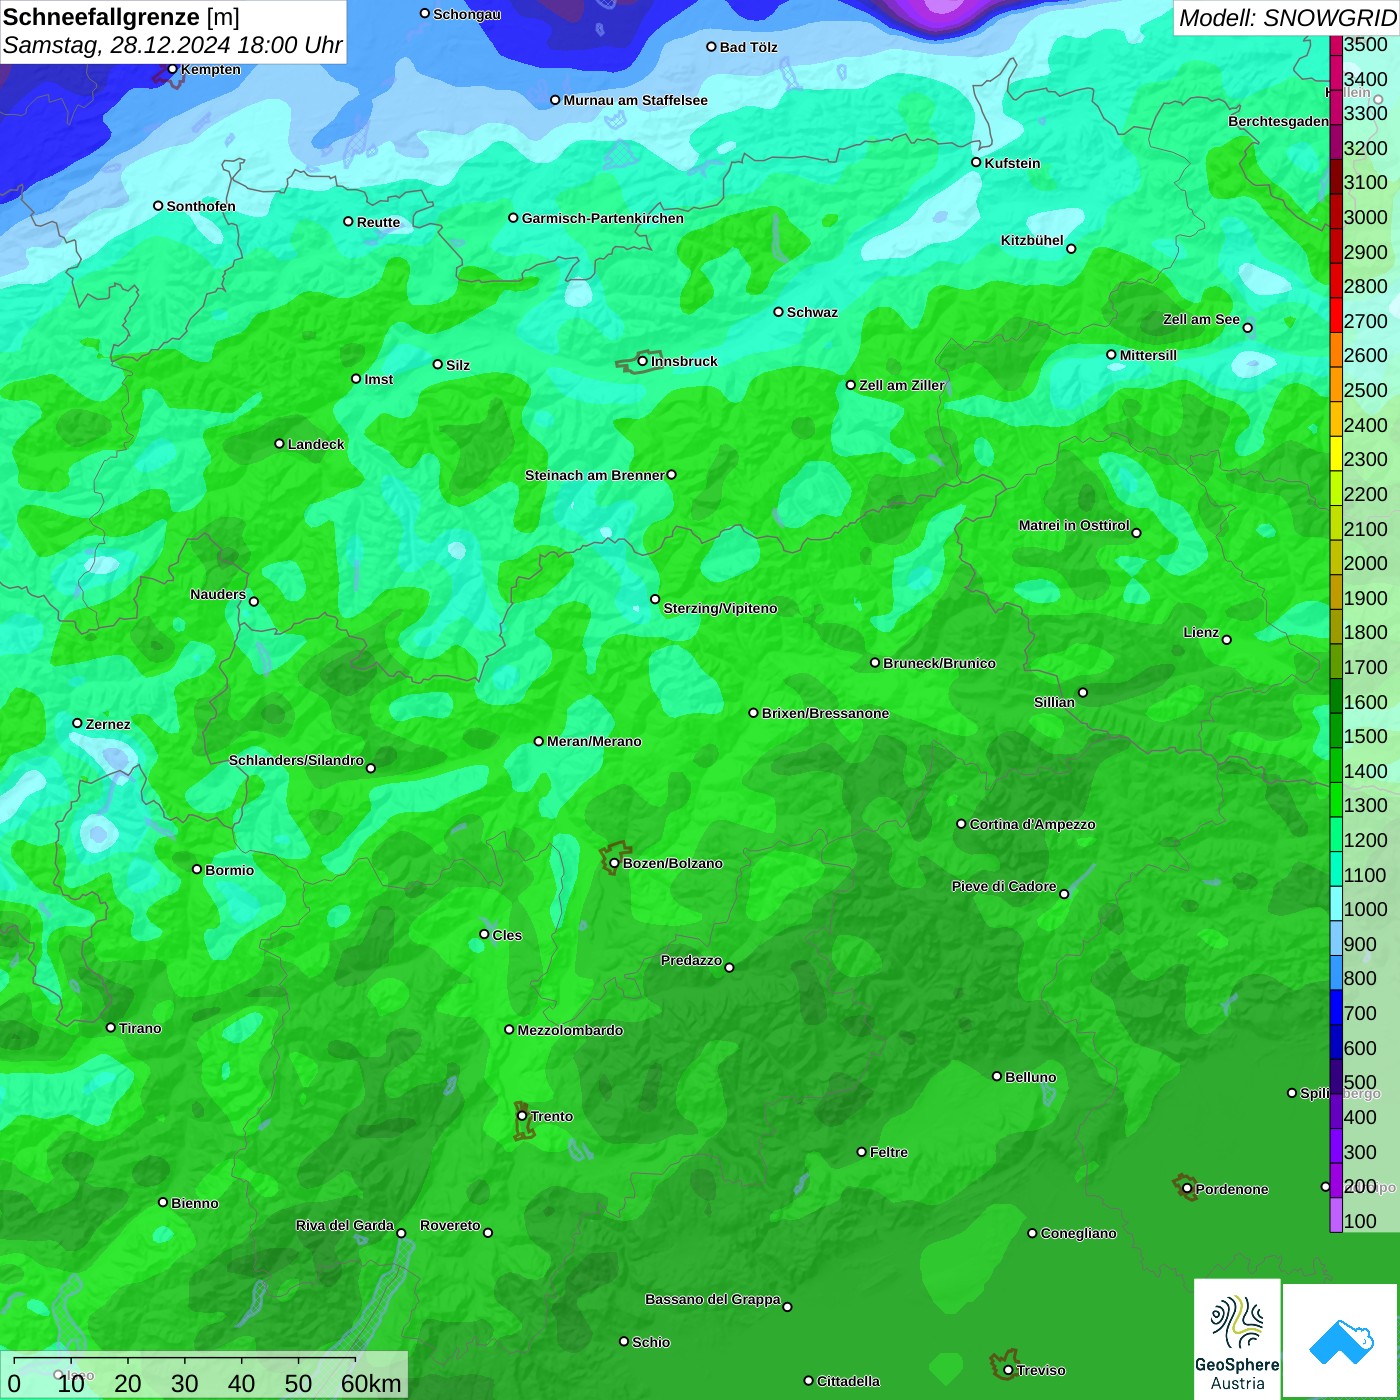The height and width of the screenshot is (1400, 1400).
Task: Click the Schneefallgrenze [m] title
Action: click(x=122, y=17)
